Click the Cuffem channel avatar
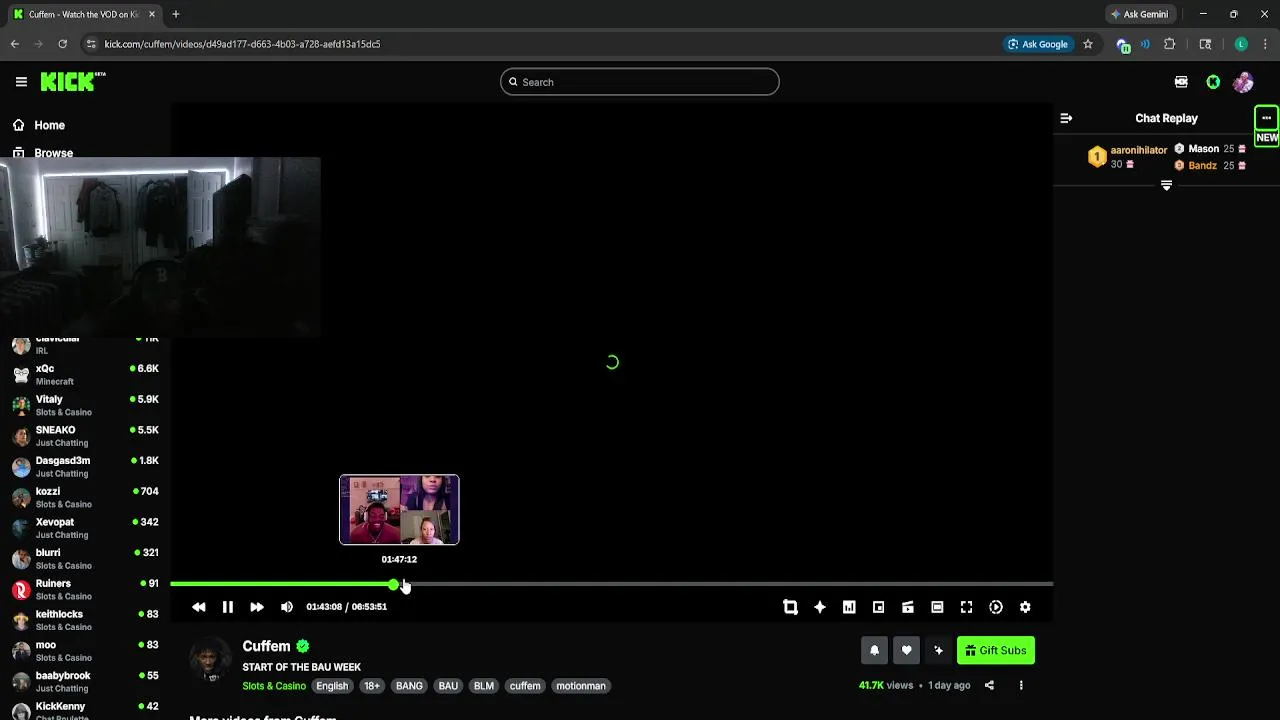This screenshot has width=1280, height=720. (x=211, y=660)
